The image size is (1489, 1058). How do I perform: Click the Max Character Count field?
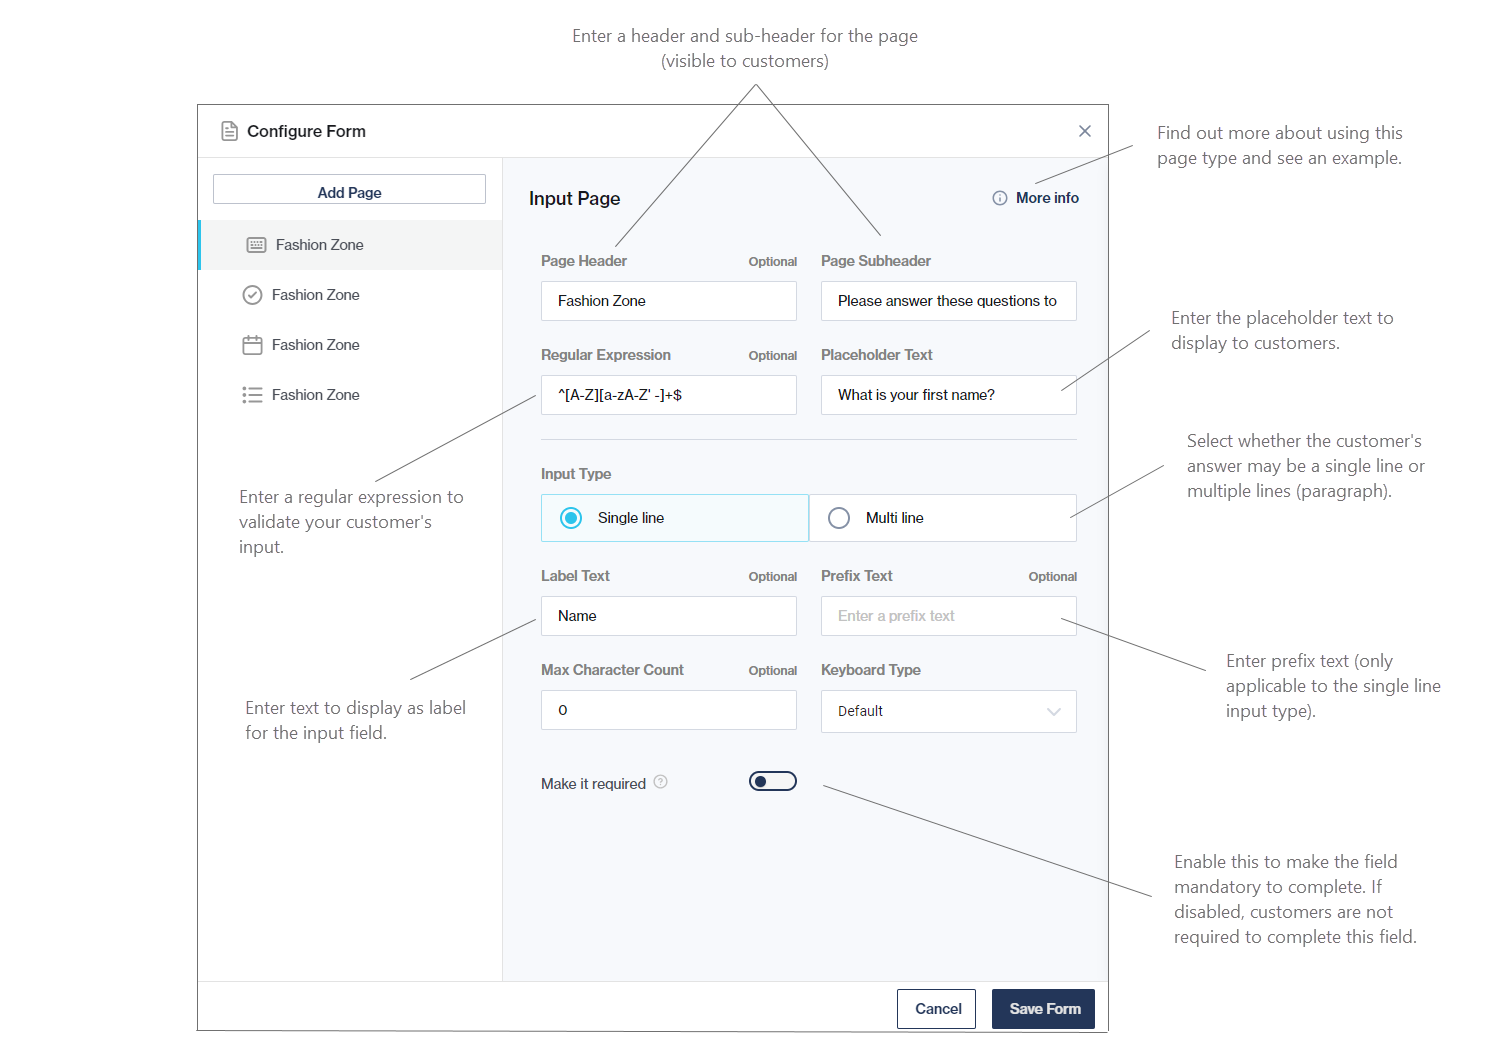[x=668, y=710]
